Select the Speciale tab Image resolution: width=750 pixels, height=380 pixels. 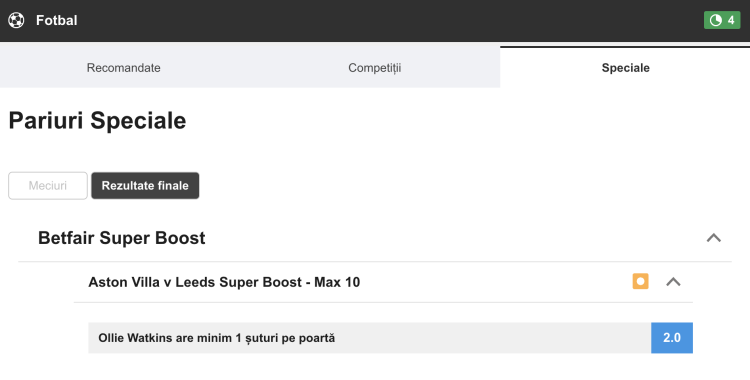pos(625,67)
